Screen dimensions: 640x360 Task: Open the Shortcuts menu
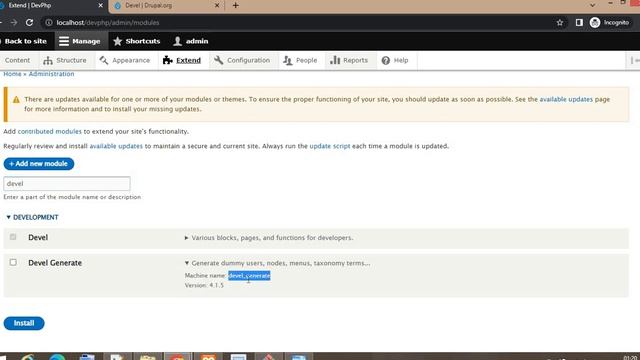tap(137, 41)
